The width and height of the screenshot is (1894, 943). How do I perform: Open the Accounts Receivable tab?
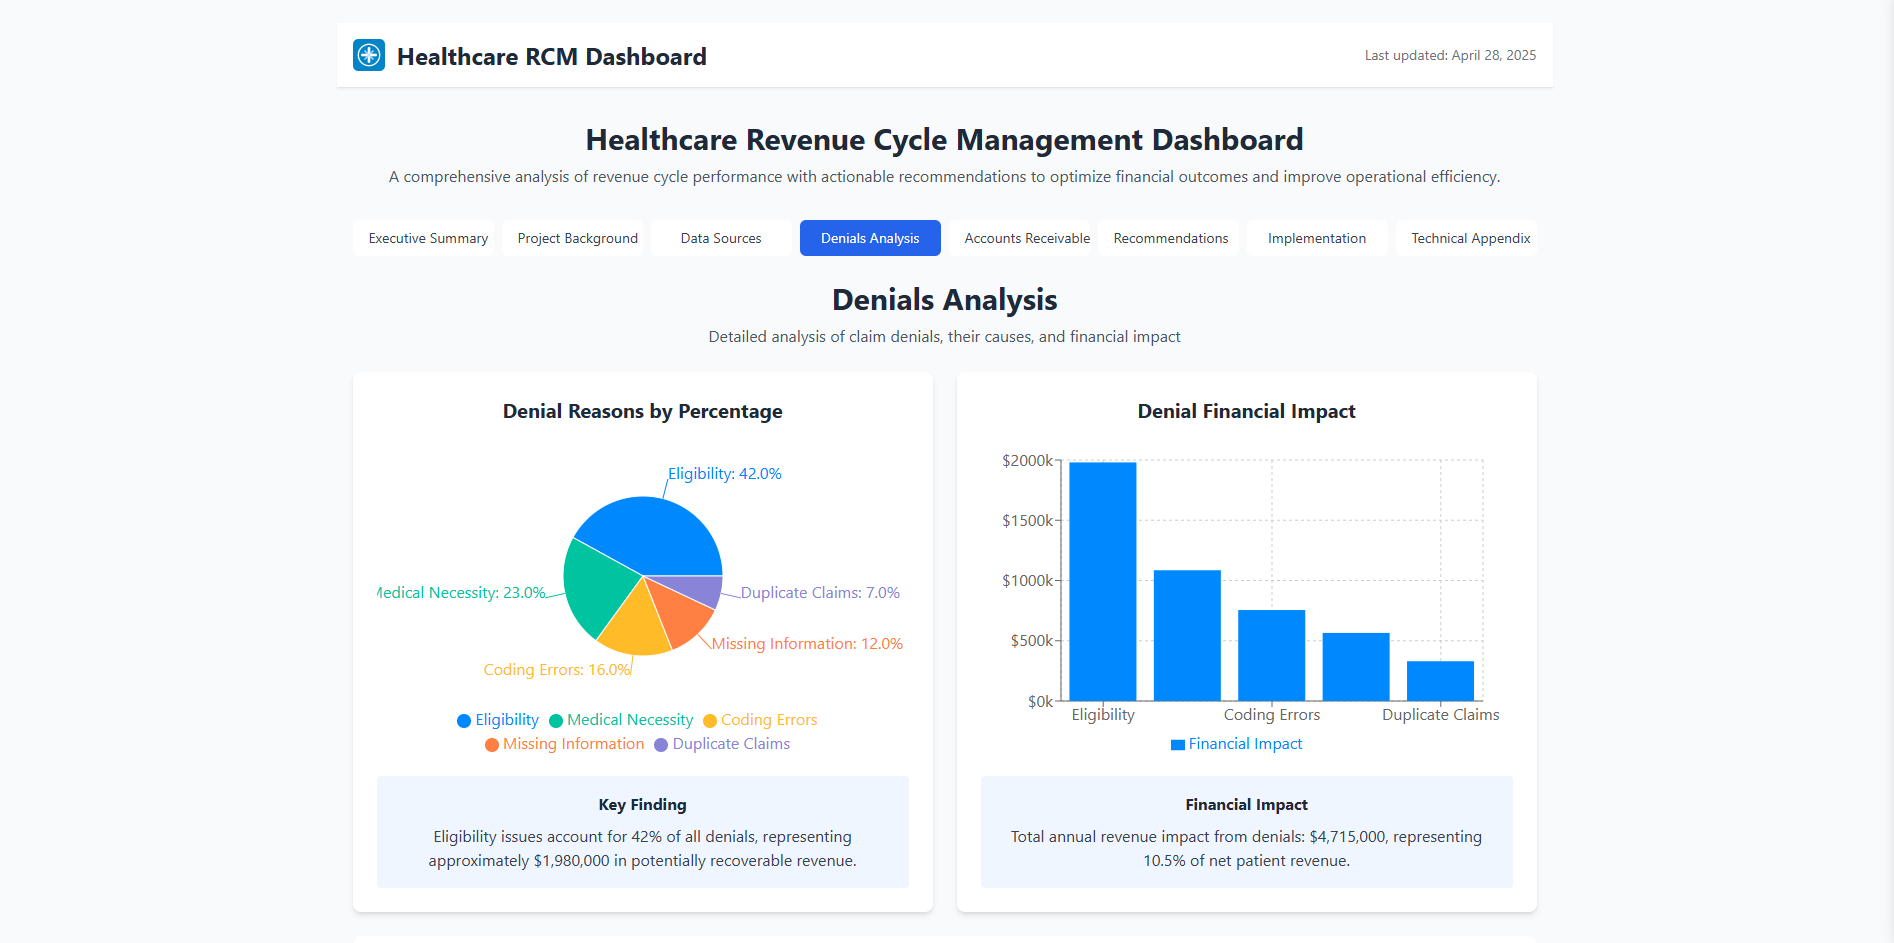1026,238
